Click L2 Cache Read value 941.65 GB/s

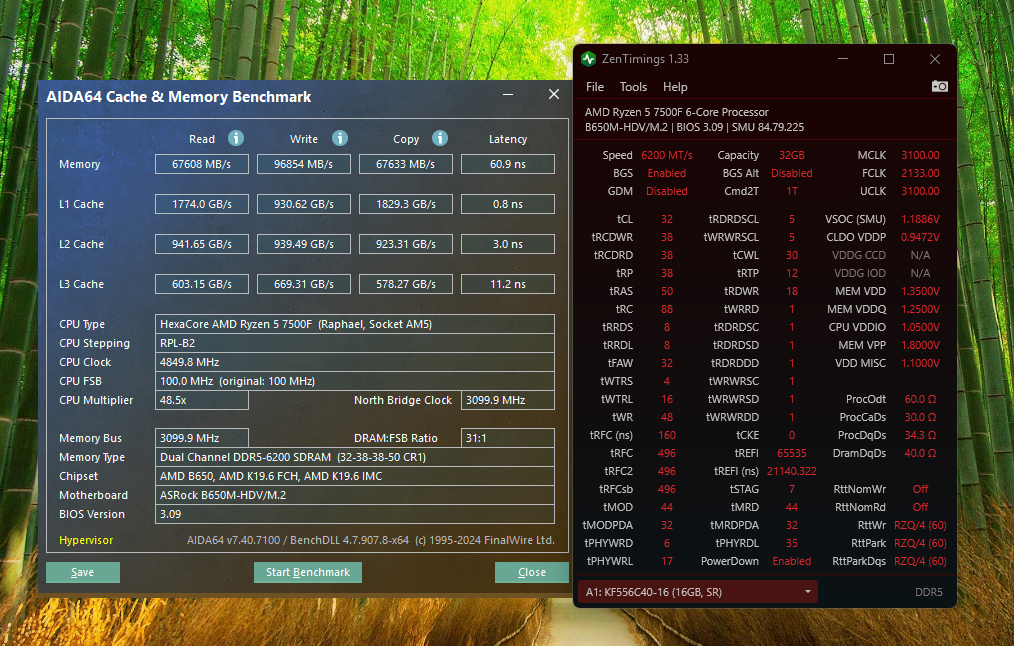[x=202, y=244]
